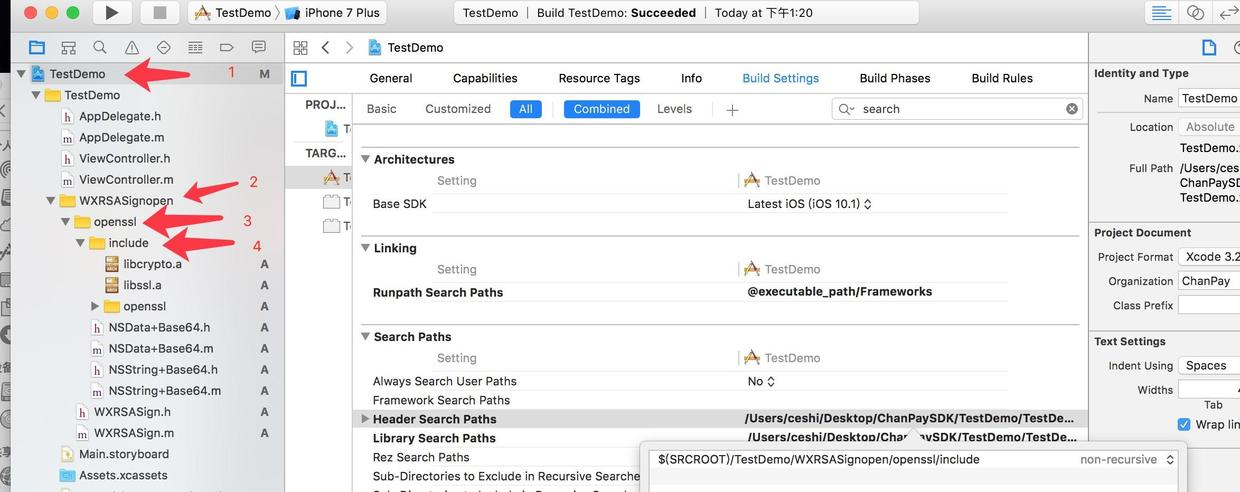Clear the build settings search field
Viewport: 1240px width, 492px height.
1072,109
